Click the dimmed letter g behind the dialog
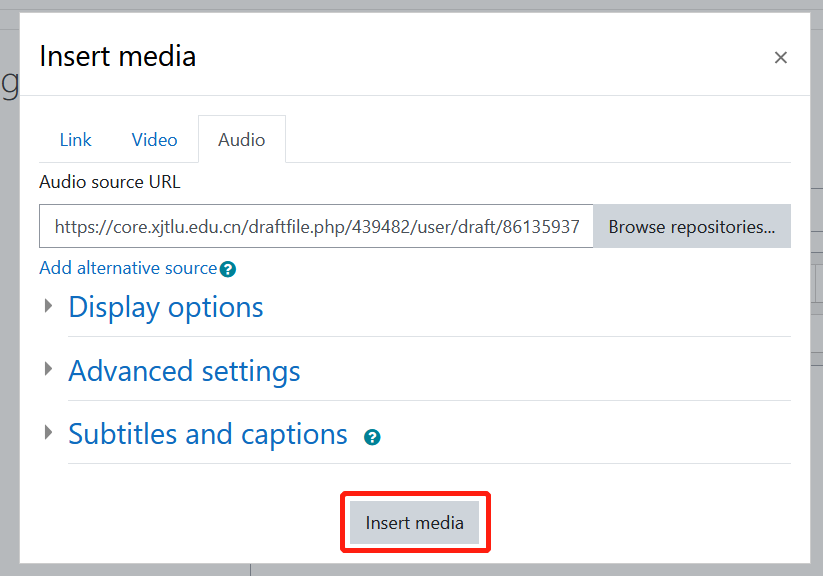 tap(9, 84)
